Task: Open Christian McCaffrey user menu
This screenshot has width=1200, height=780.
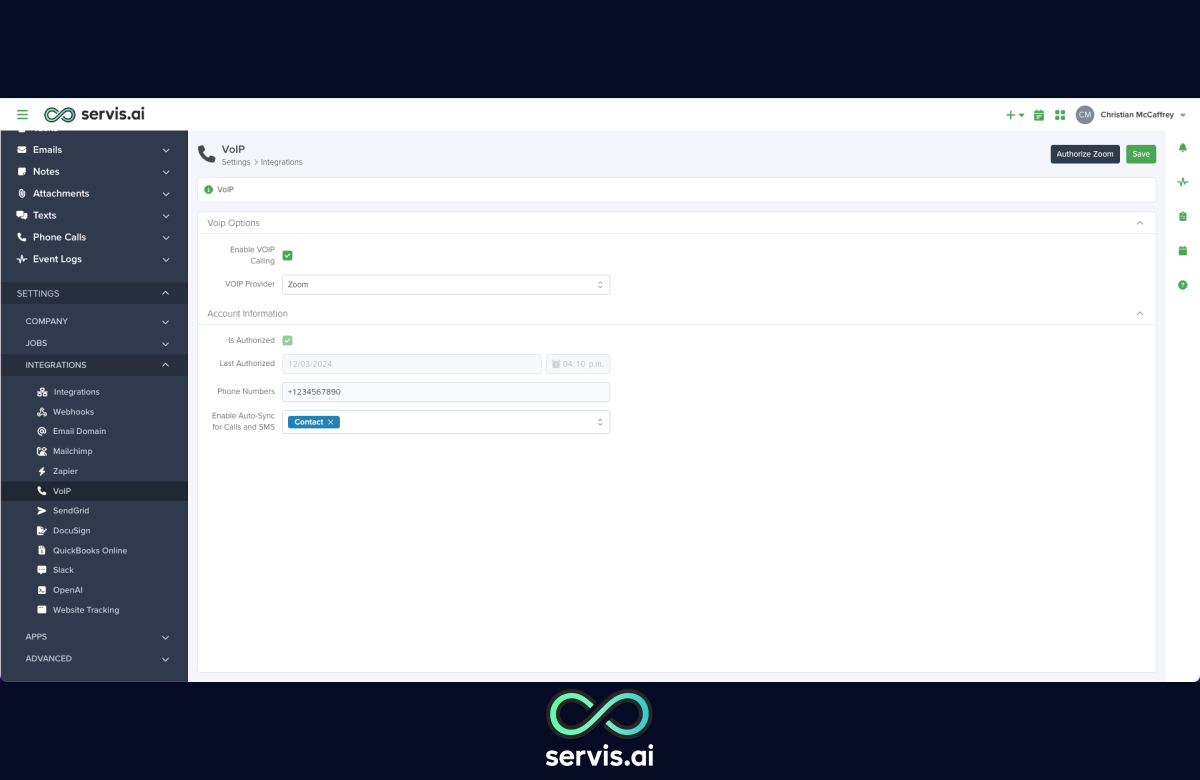Action: (x=1136, y=115)
